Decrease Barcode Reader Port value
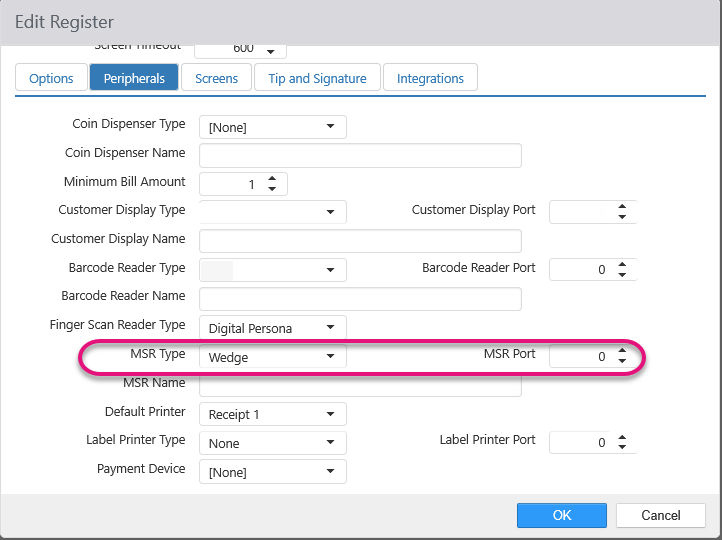The height and width of the screenshot is (540, 722). (x=622, y=275)
